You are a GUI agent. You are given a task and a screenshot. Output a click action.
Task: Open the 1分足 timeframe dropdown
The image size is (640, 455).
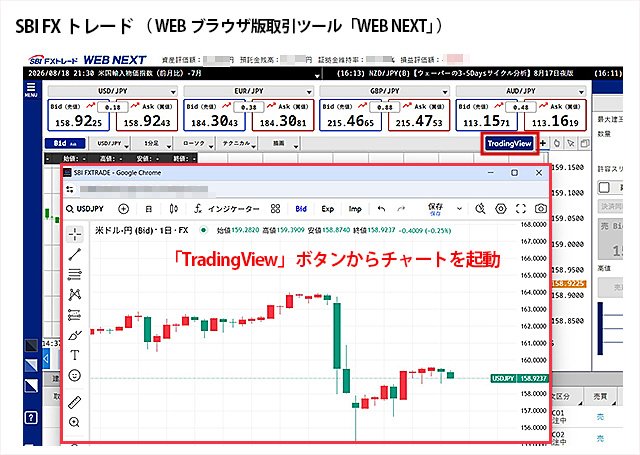(x=152, y=144)
